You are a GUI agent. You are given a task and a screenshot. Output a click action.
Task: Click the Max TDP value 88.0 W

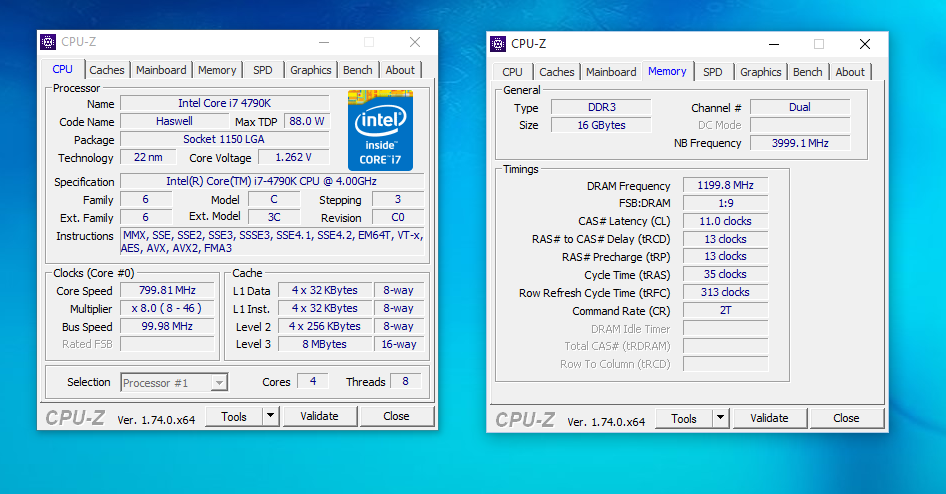[x=306, y=121]
